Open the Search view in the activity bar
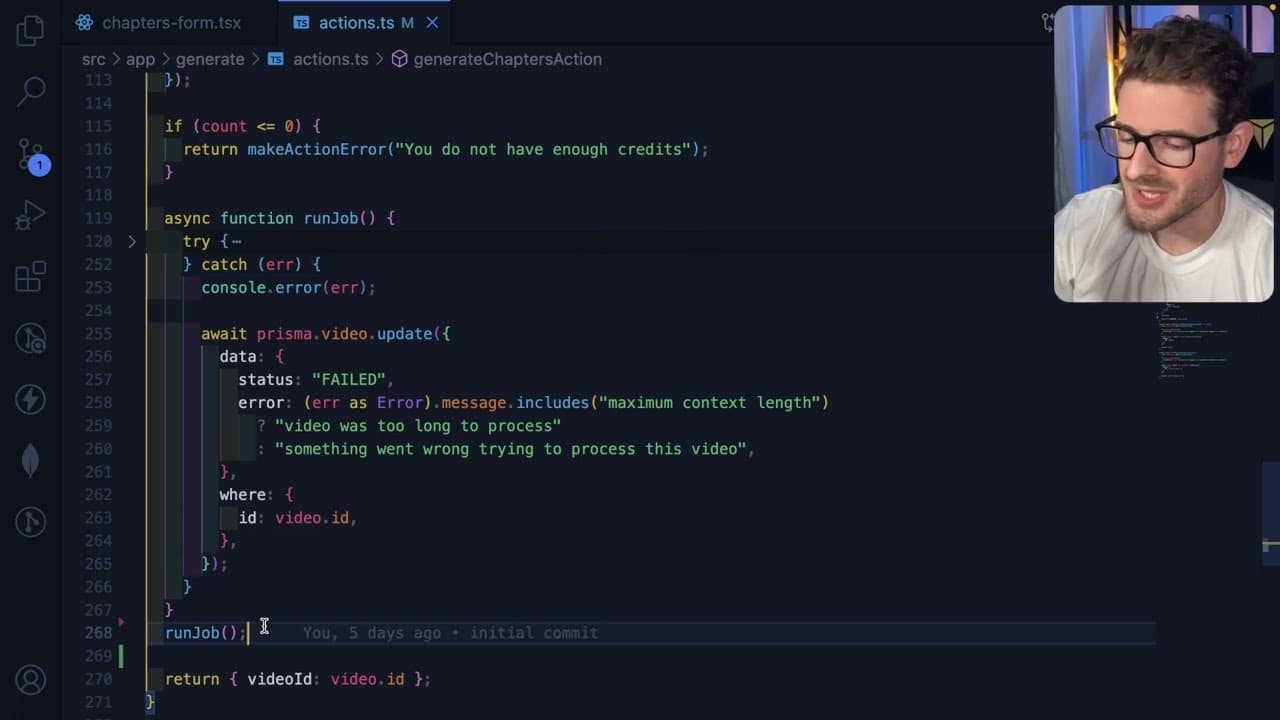The width and height of the screenshot is (1280, 720). [x=31, y=91]
